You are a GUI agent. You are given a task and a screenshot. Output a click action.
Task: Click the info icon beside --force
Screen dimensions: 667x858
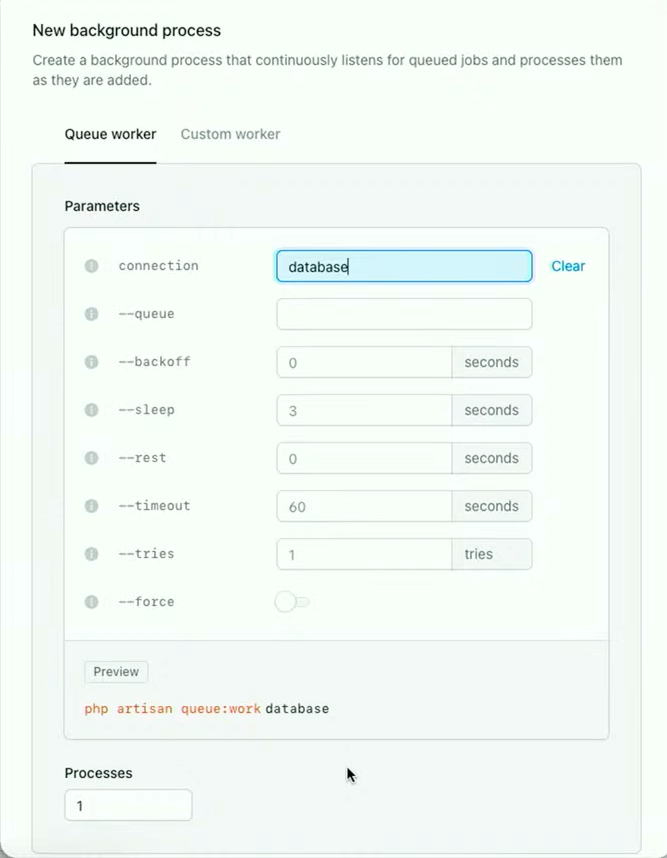(91, 602)
